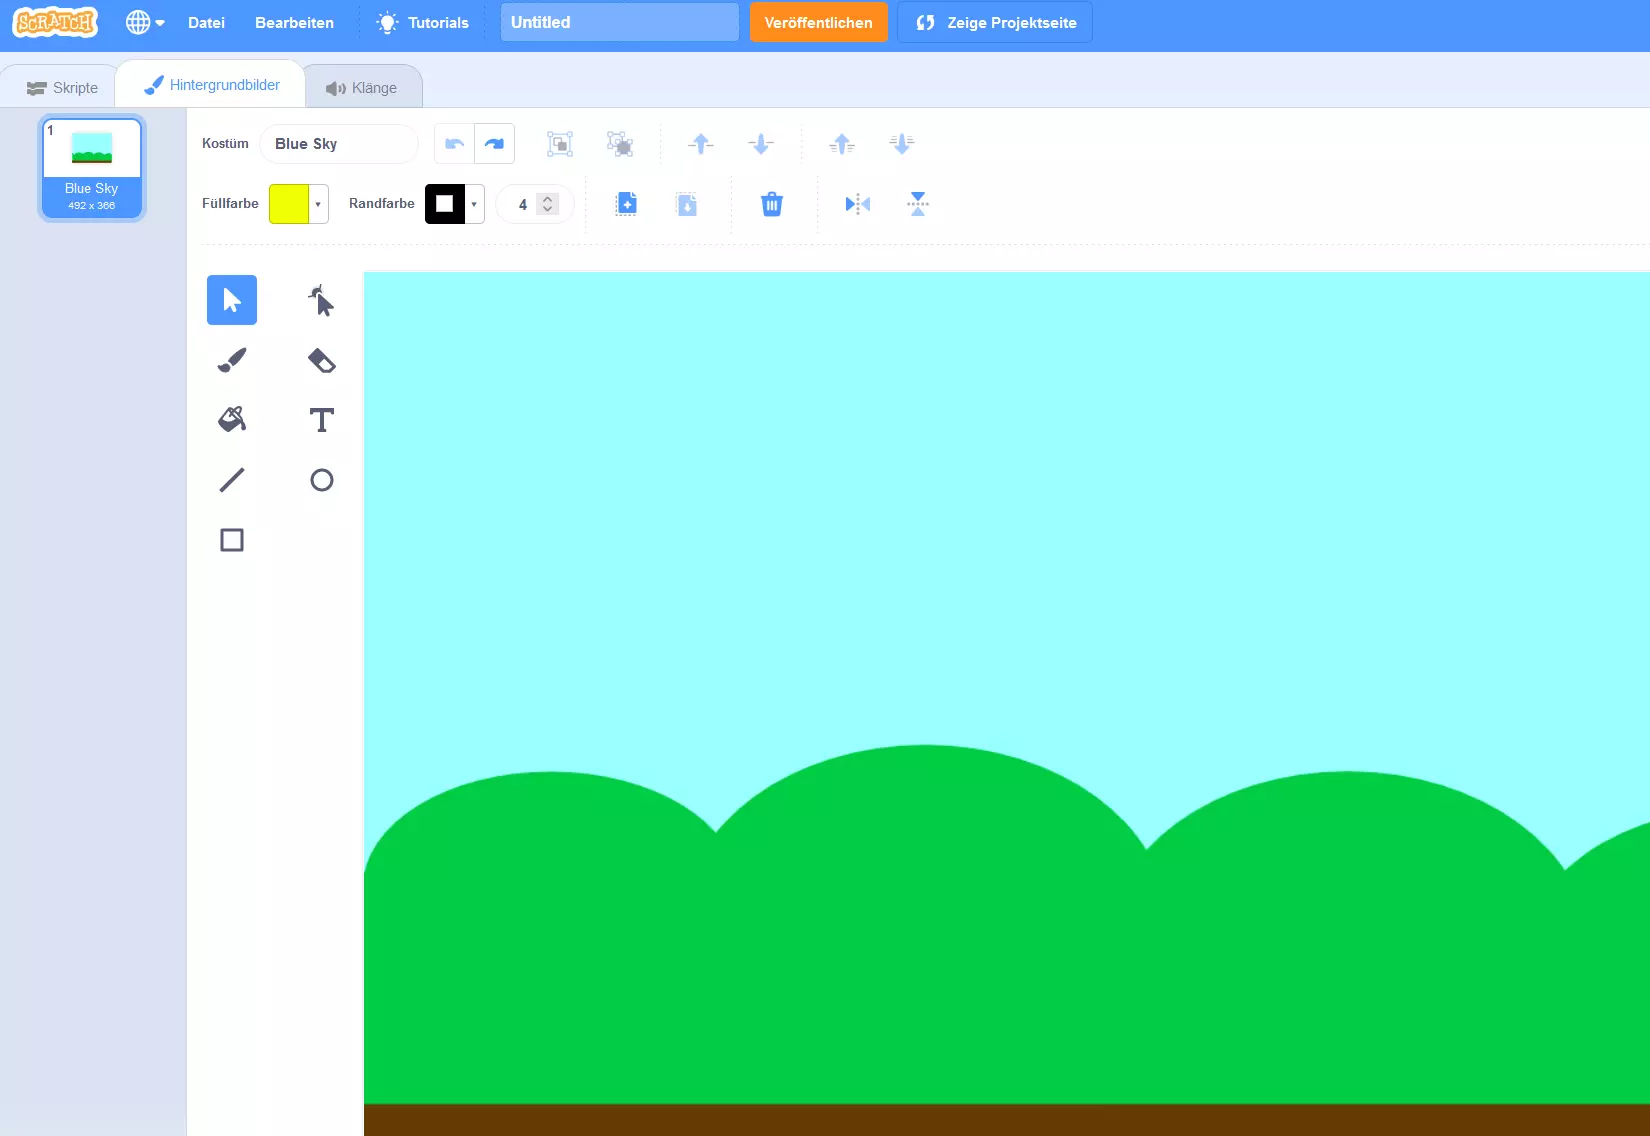Image resolution: width=1650 pixels, height=1136 pixels.
Task: Flip the selection horizontally
Action: tap(856, 204)
